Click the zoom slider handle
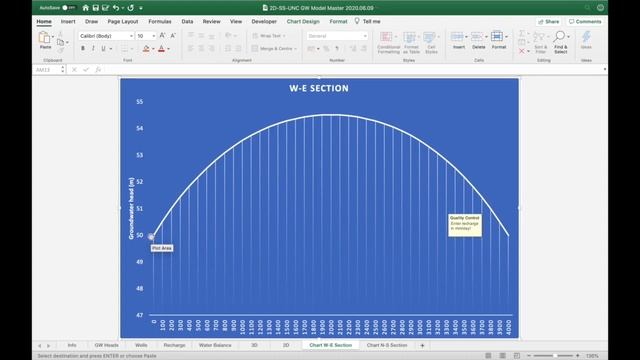 tap(555, 356)
